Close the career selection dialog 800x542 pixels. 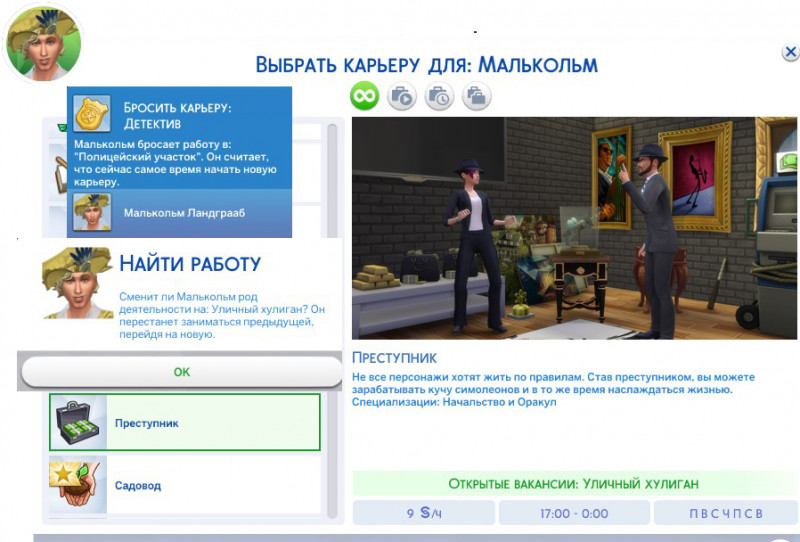tap(790, 52)
